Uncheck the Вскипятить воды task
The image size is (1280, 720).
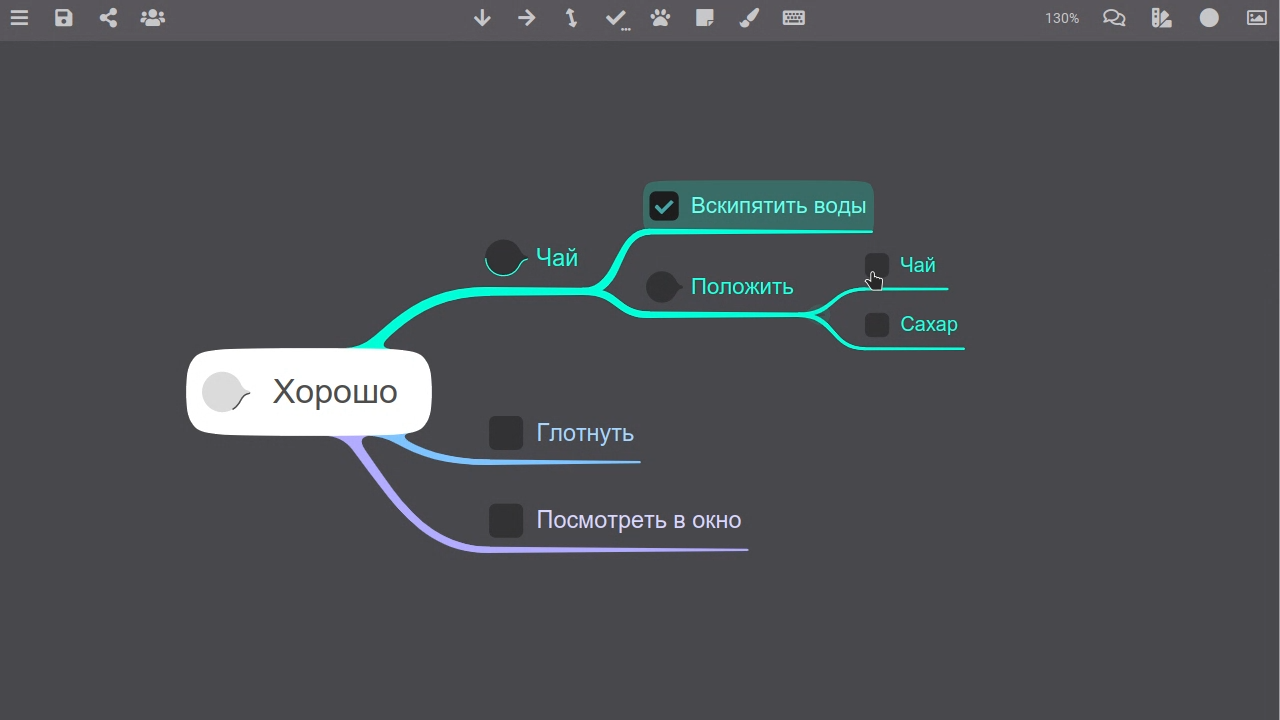coord(664,206)
